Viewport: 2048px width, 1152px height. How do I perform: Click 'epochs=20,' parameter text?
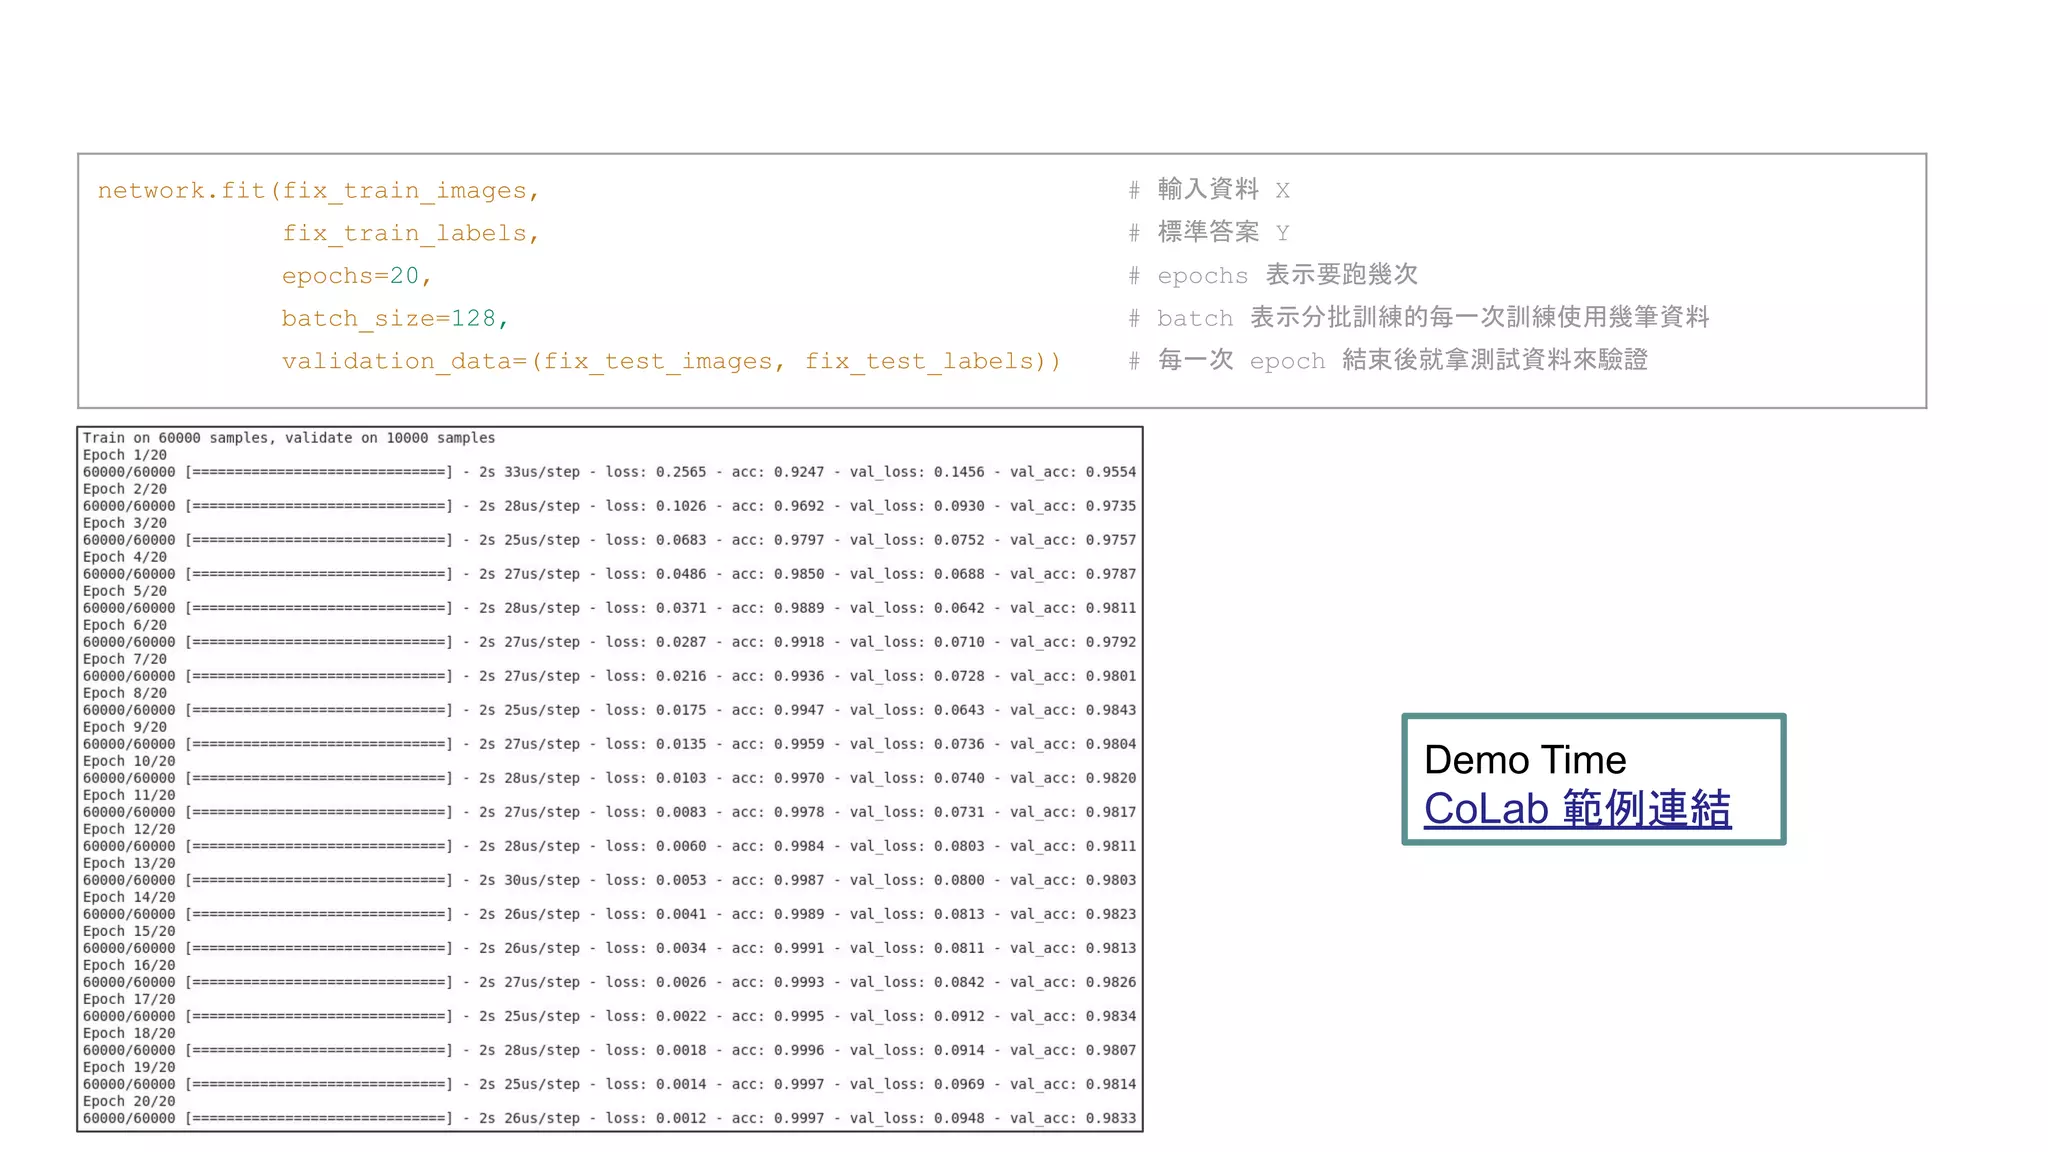click(x=357, y=276)
